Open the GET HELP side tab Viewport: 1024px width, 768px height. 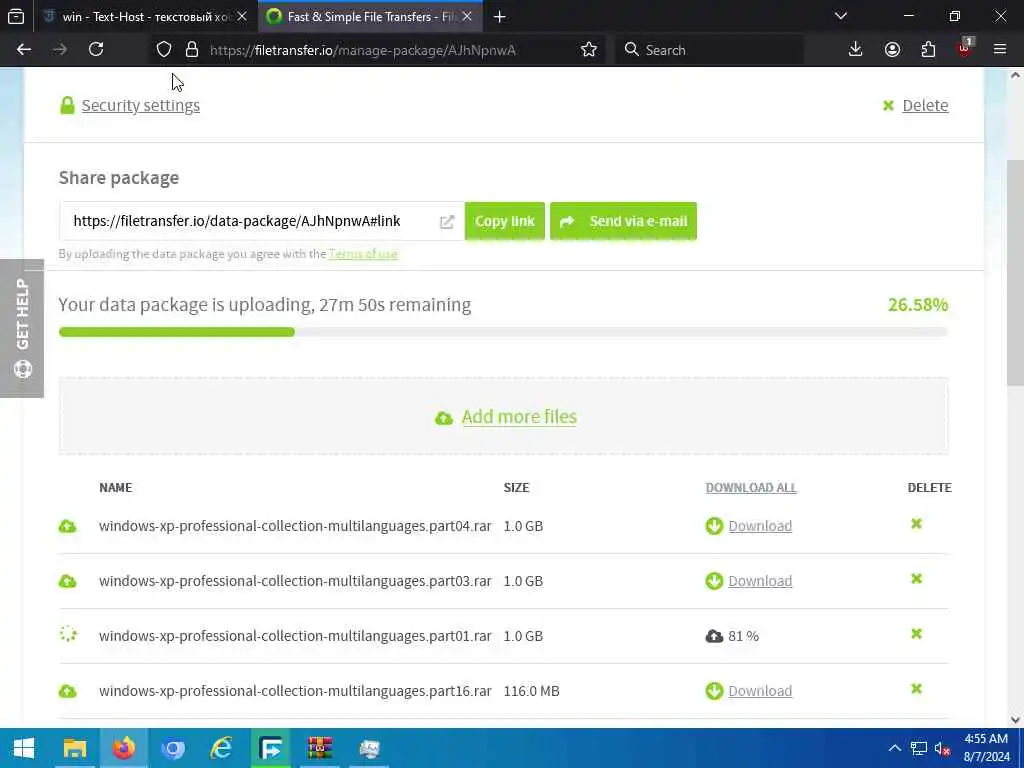coord(22,328)
